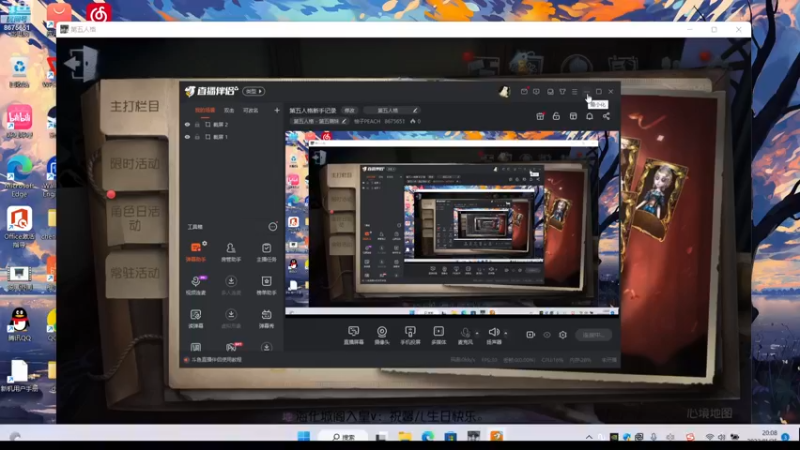This screenshot has width=800, height=450.
Task: Open the mode pill beside app logo
Action: click(x=254, y=91)
